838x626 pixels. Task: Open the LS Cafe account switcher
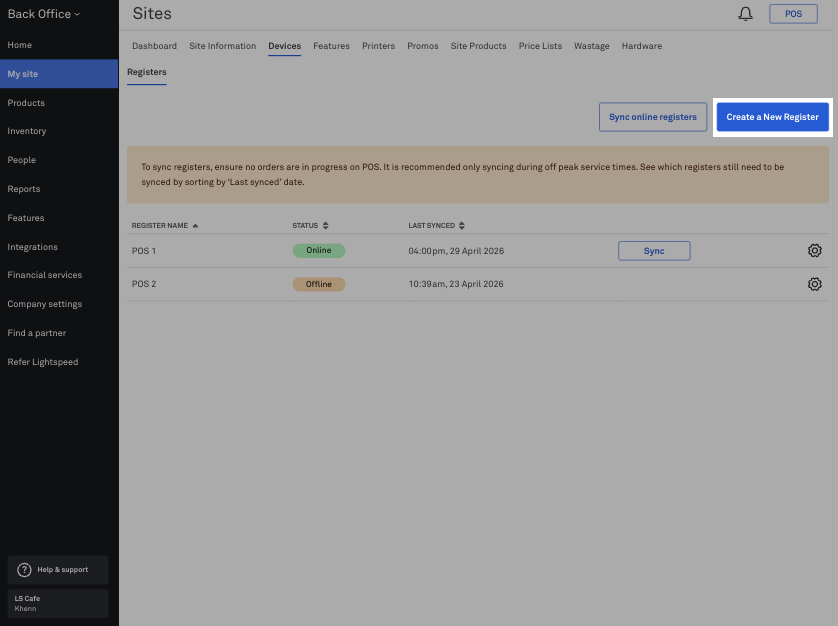[58, 603]
